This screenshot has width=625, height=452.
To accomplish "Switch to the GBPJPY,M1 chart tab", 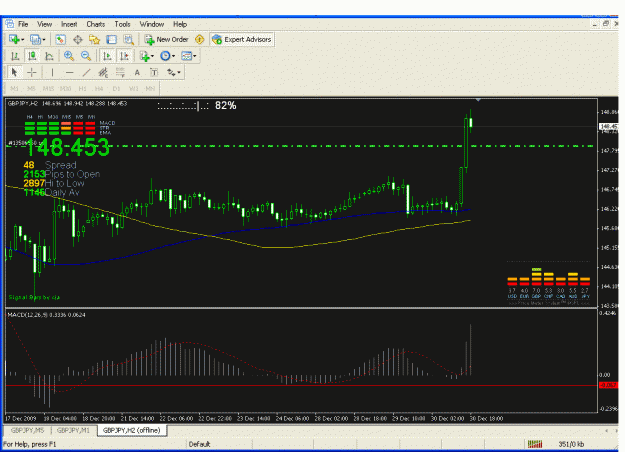I will pos(73,430).
